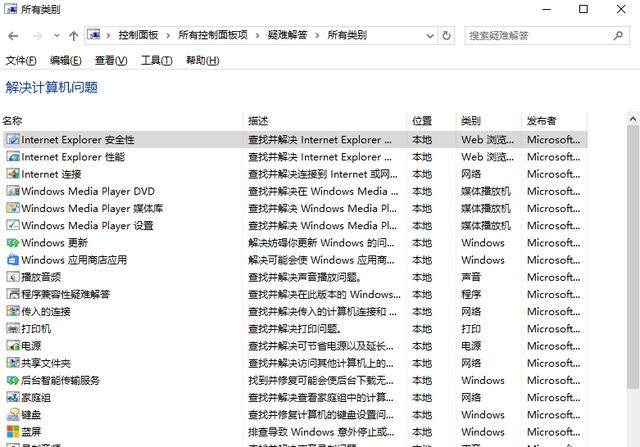Viewport: 640px width, 447px height.
Task: Select the 播放音频 row name
Action: coord(41,277)
